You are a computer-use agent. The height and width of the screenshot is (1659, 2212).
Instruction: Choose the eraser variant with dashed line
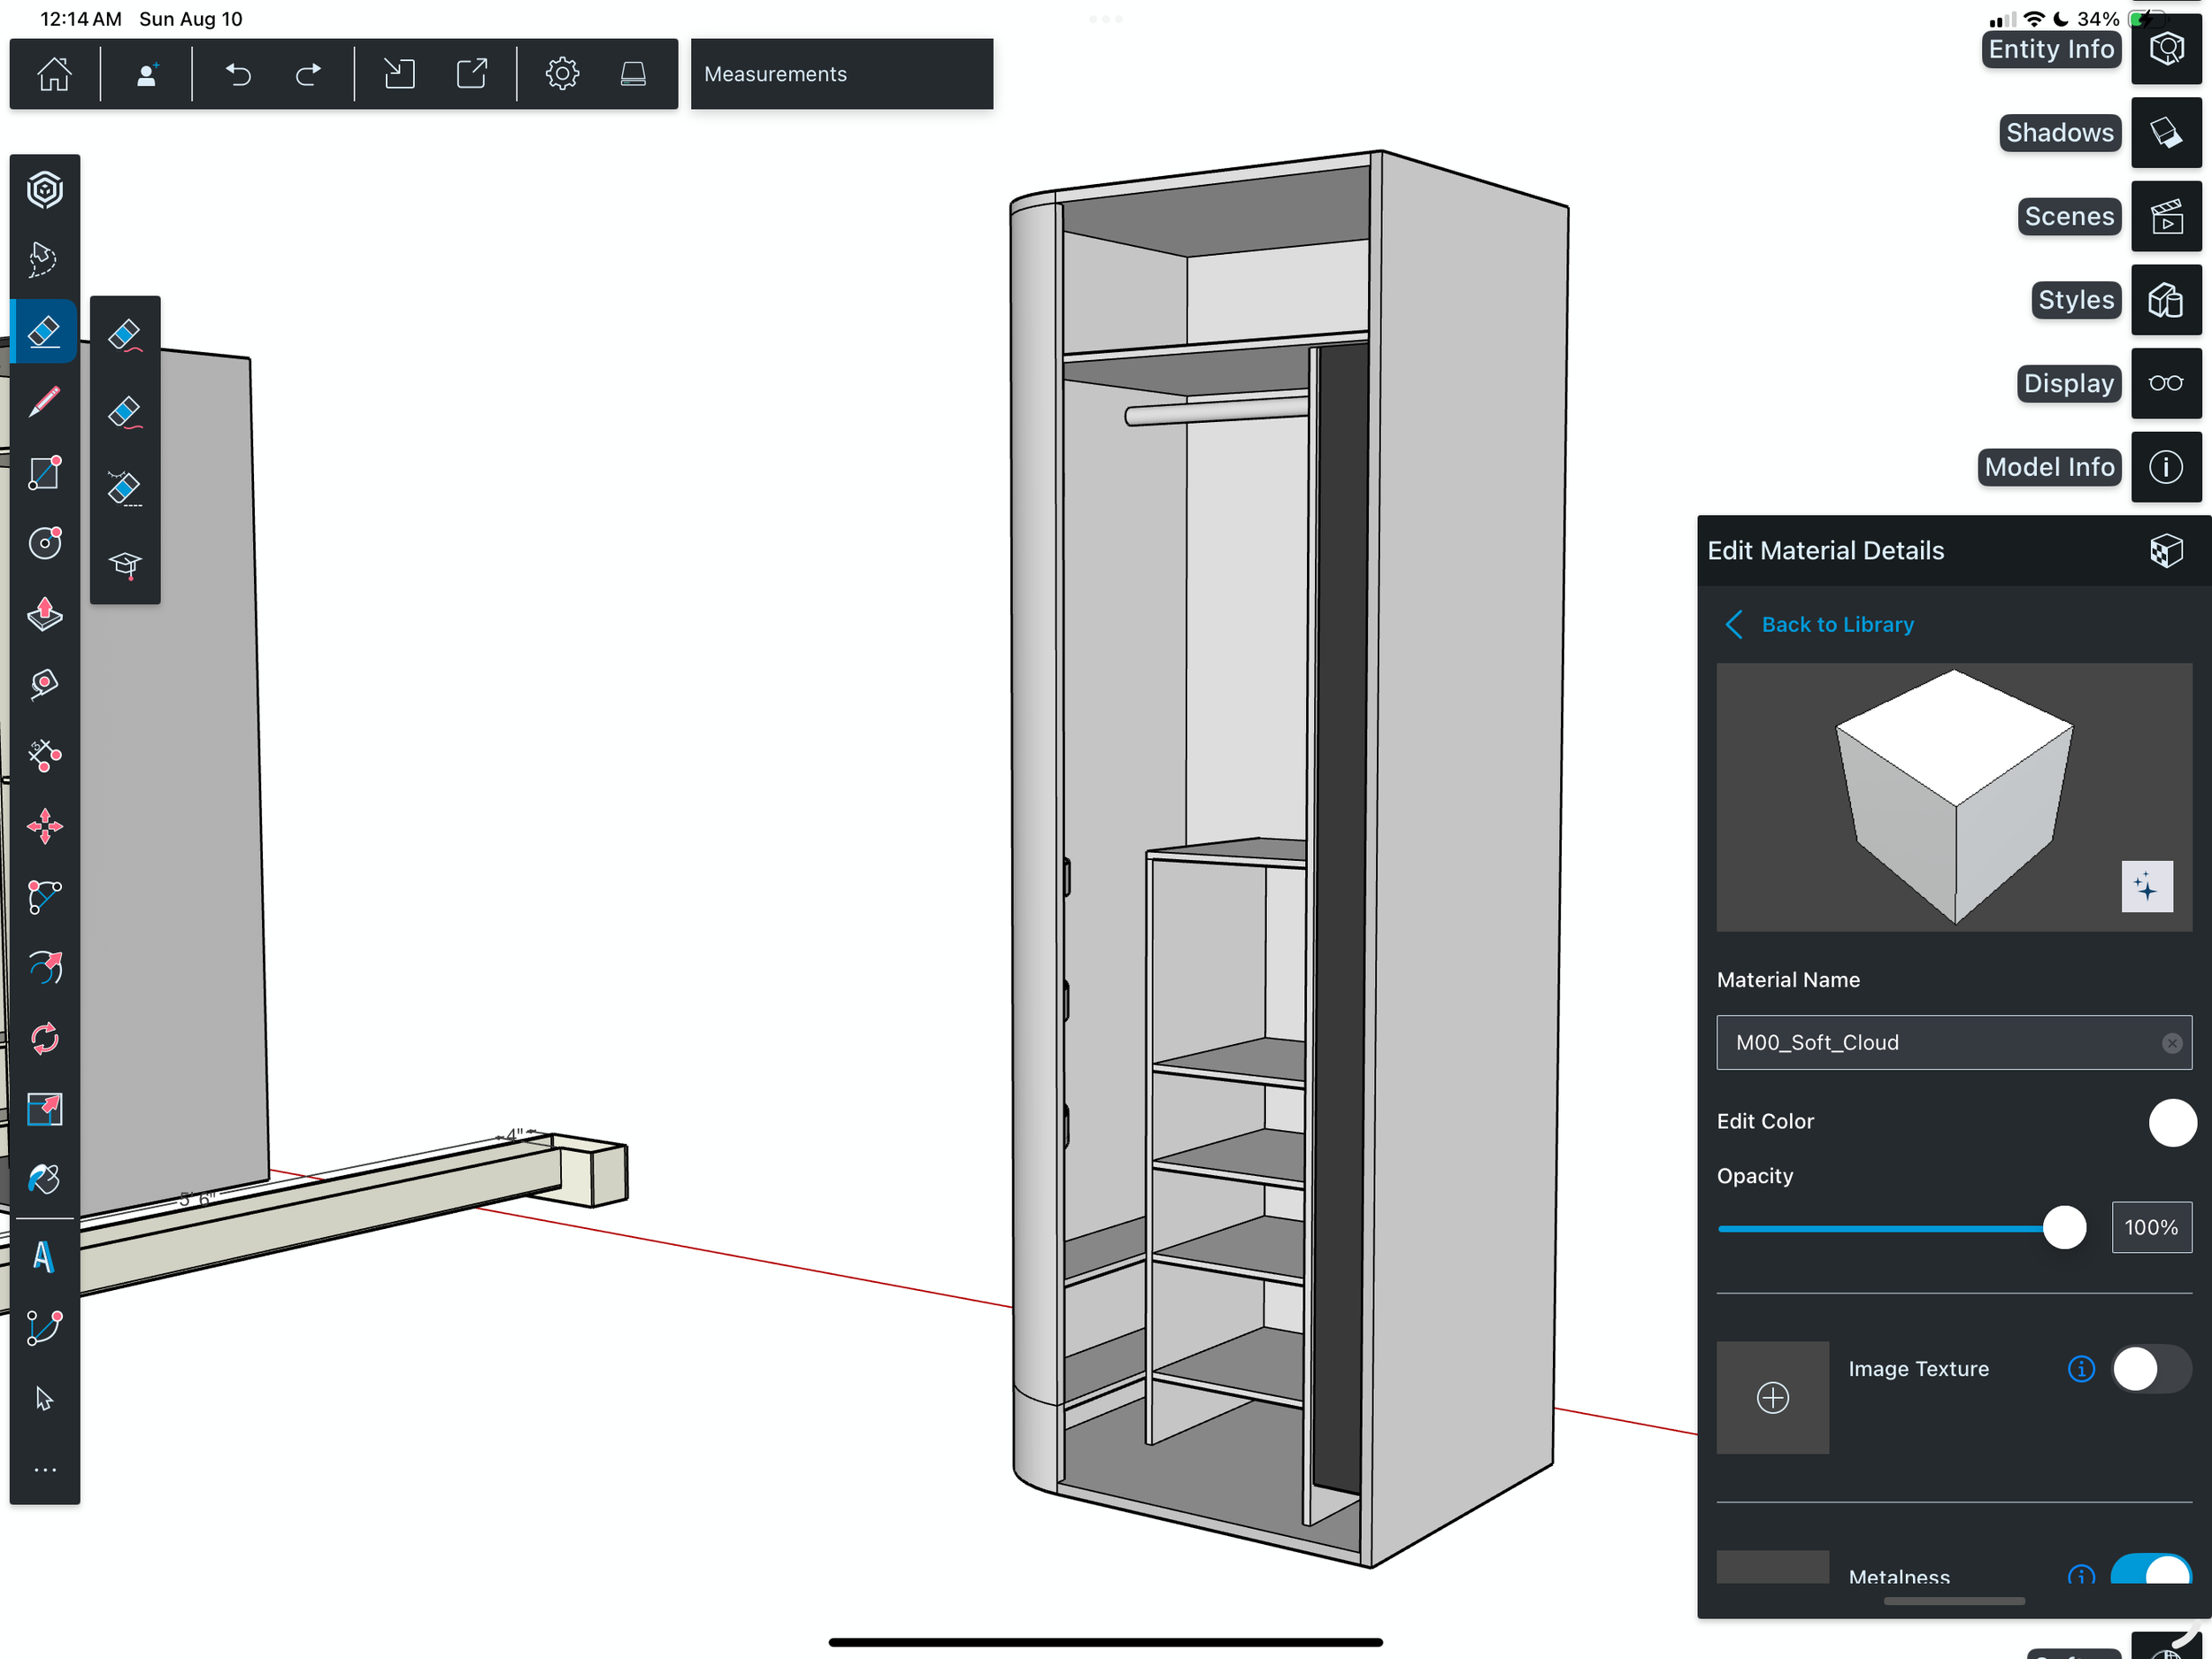125,489
